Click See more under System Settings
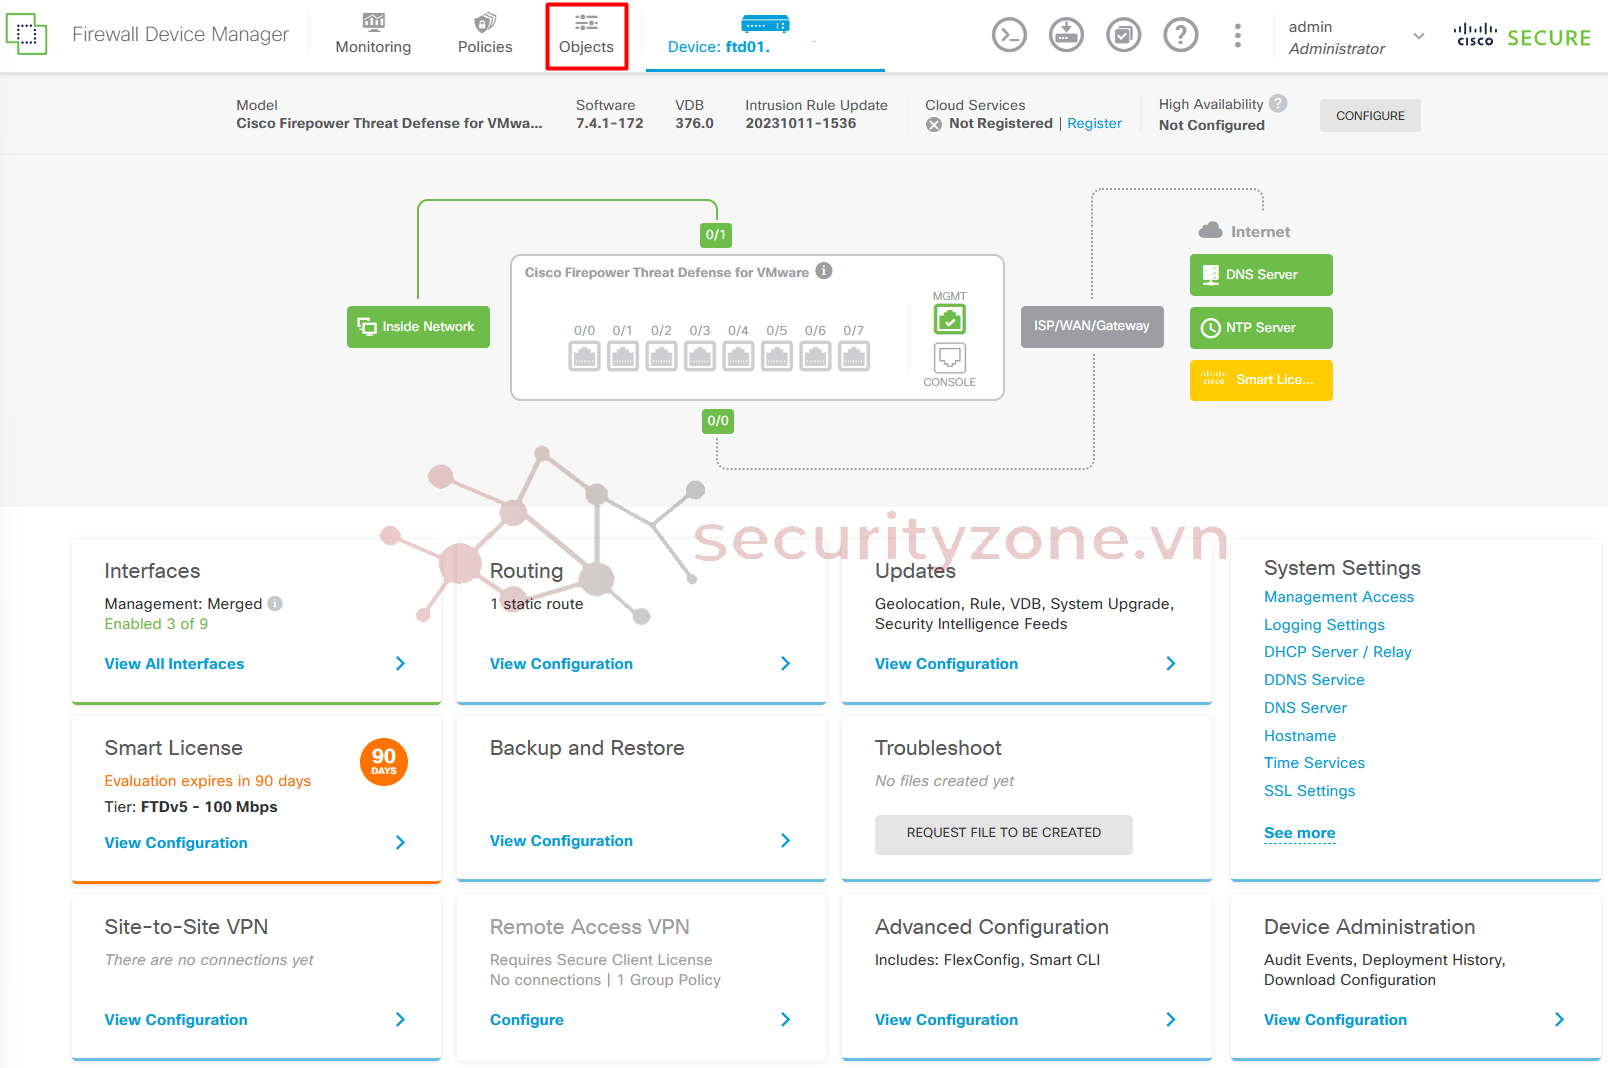 coord(1300,833)
